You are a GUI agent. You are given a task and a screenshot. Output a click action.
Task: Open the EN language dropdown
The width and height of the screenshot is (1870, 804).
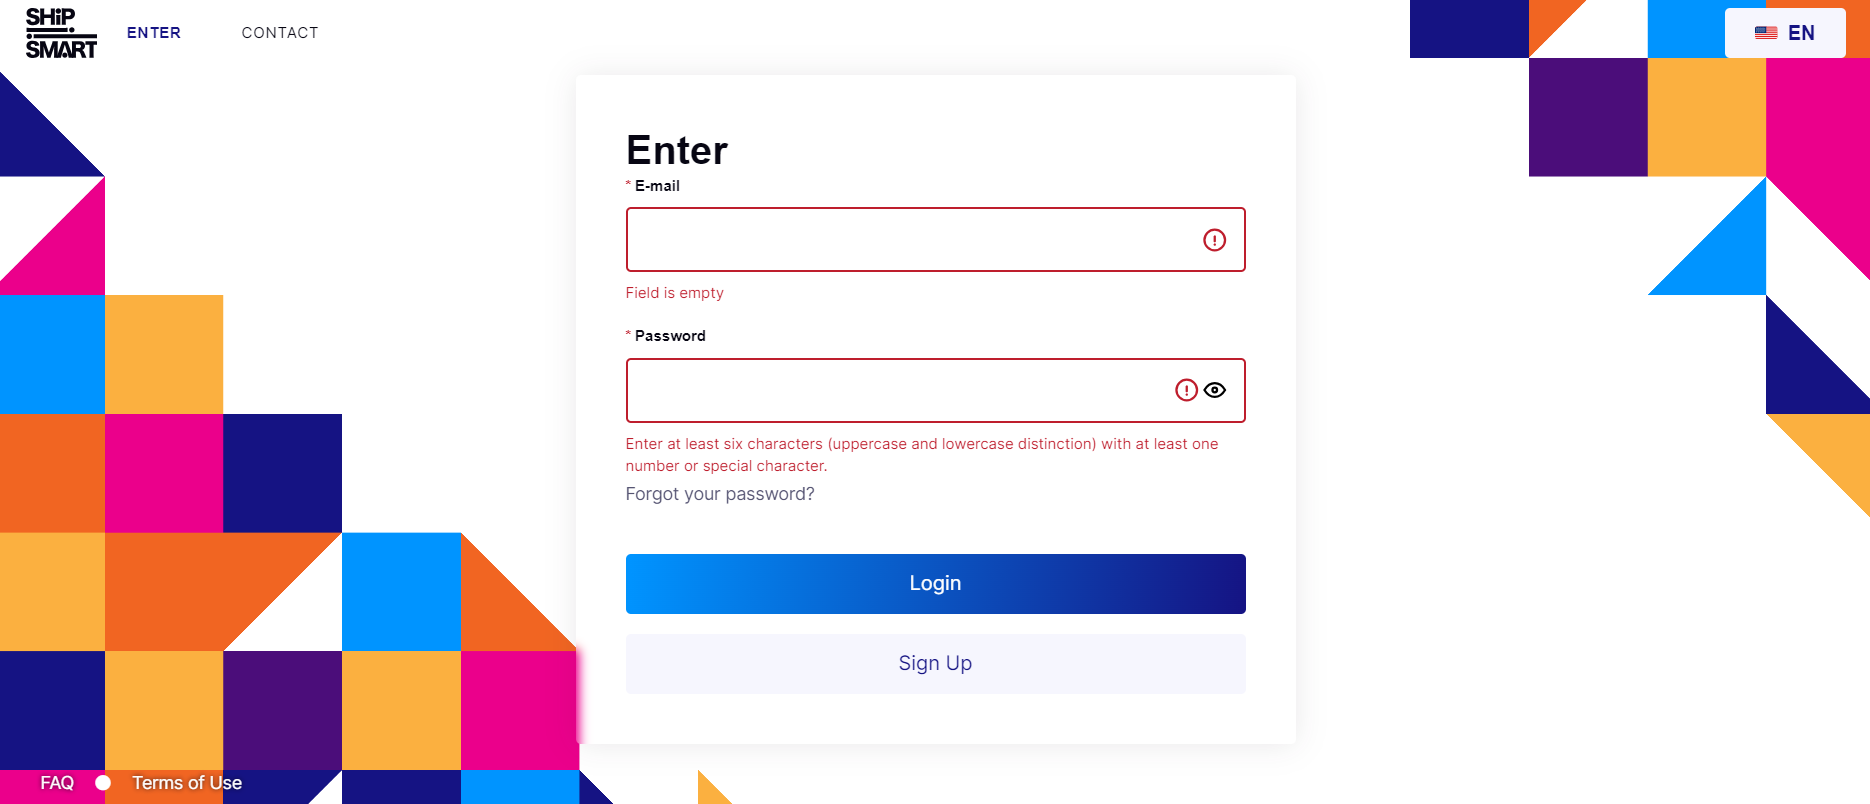[1785, 33]
